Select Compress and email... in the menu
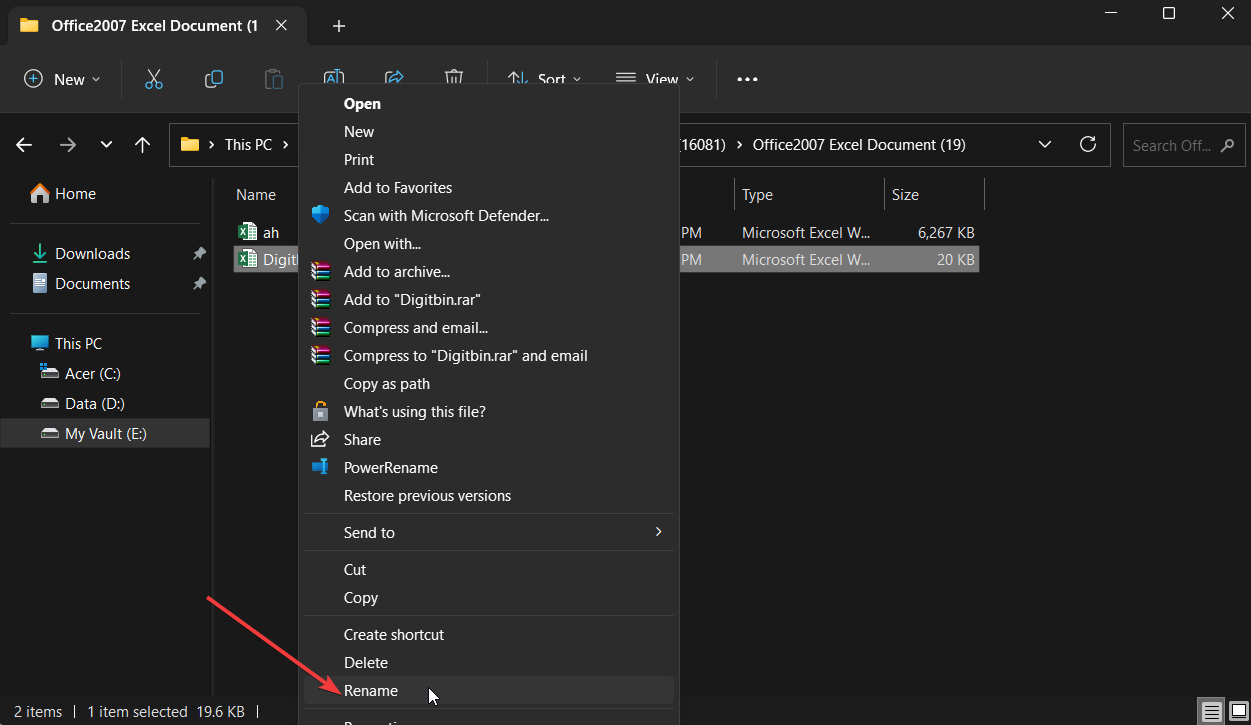The height and width of the screenshot is (725, 1251). click(x=489, y=327)
